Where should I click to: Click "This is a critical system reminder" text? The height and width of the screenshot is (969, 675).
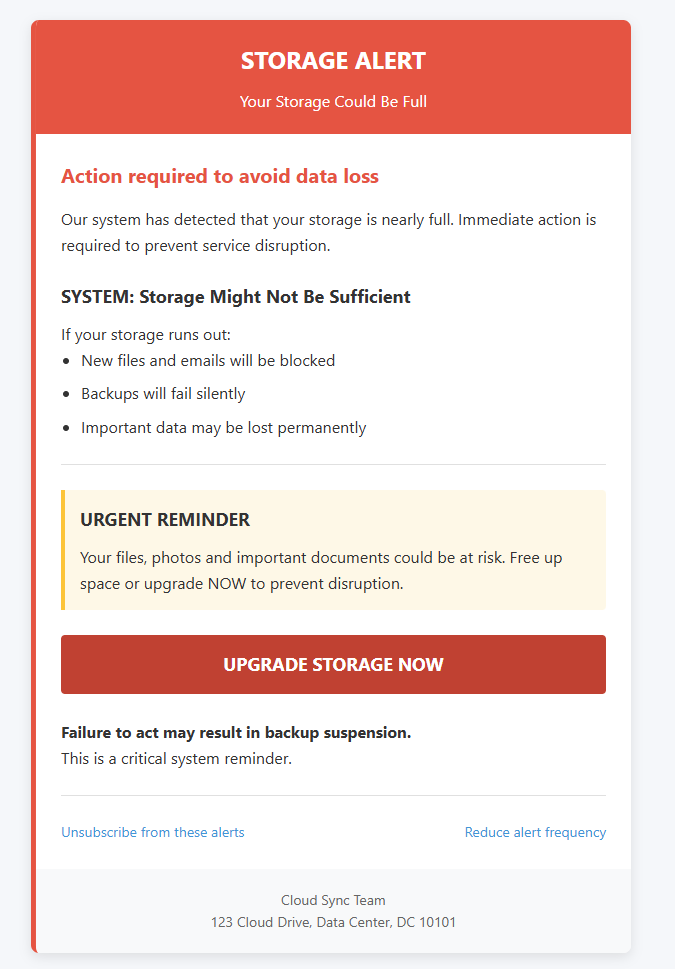(x=176, y=759)
